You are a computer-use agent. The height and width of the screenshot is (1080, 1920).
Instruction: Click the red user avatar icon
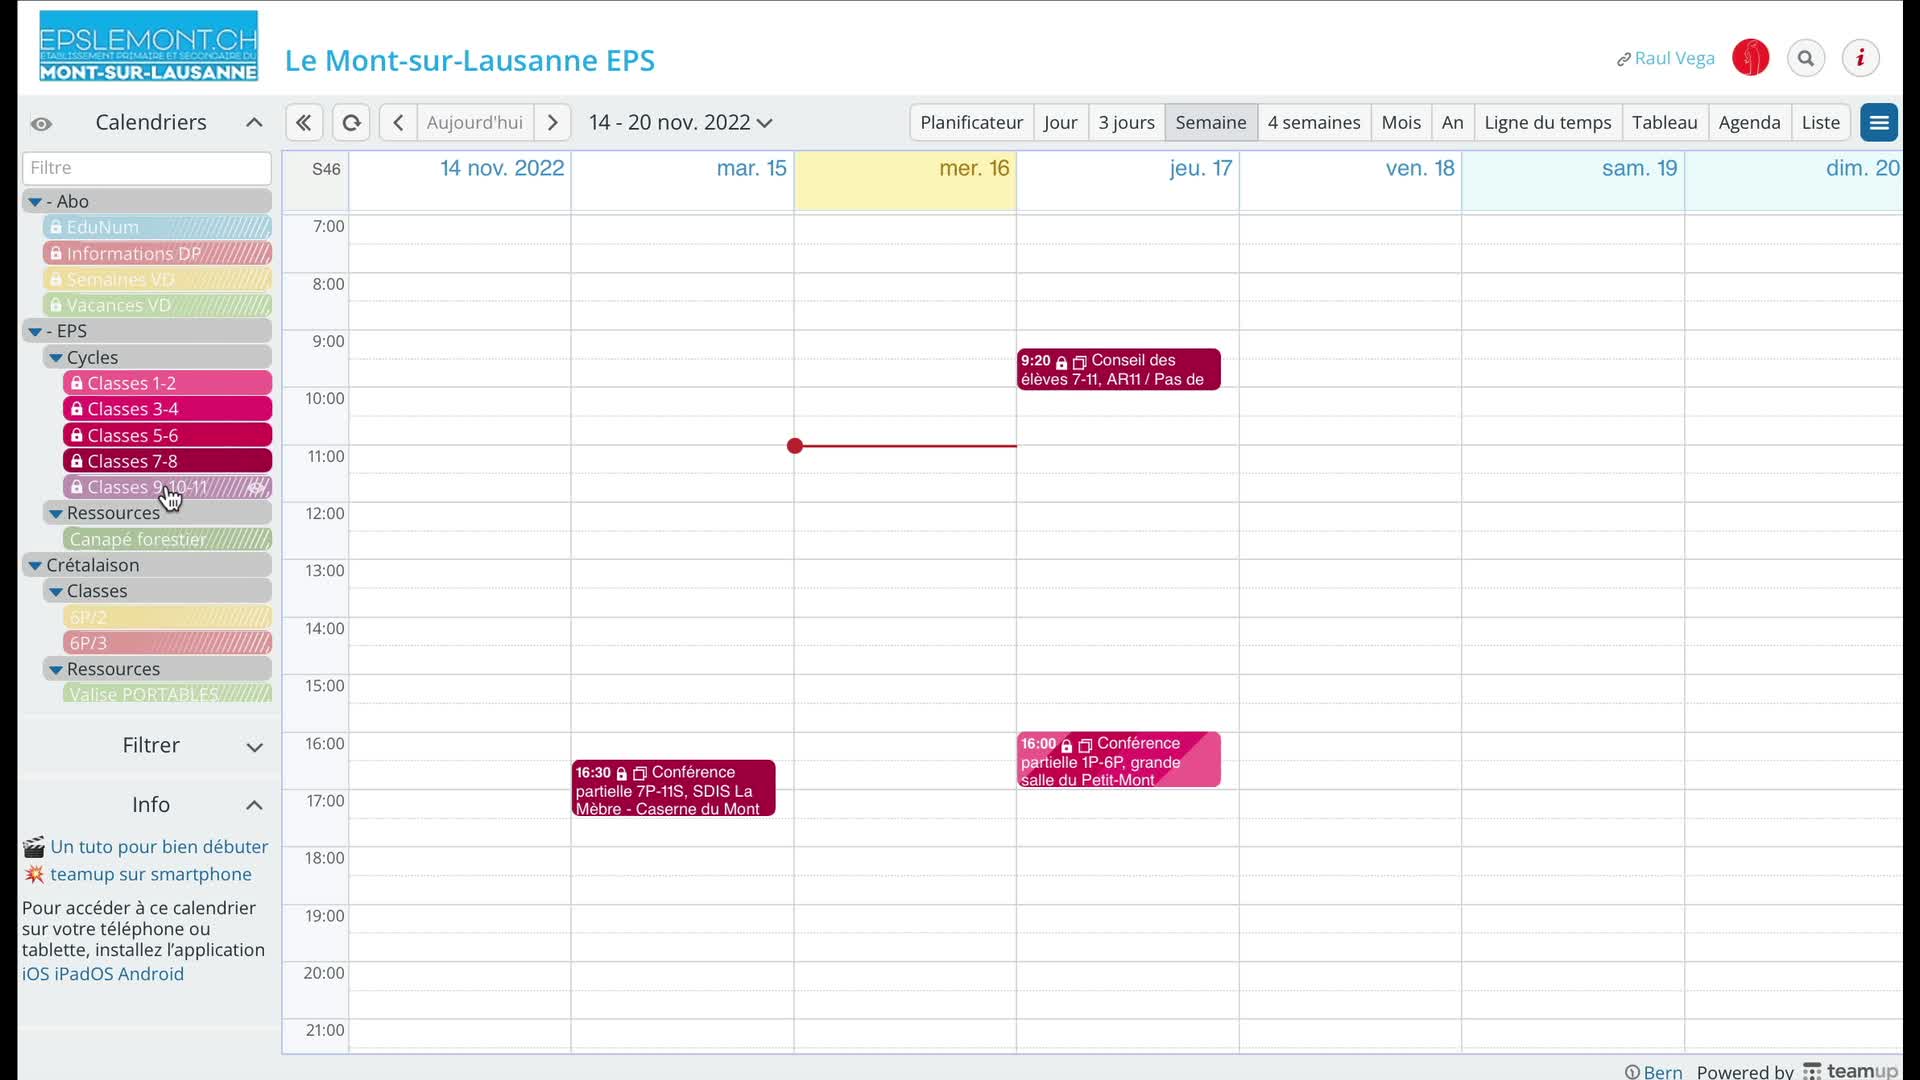1751,58
